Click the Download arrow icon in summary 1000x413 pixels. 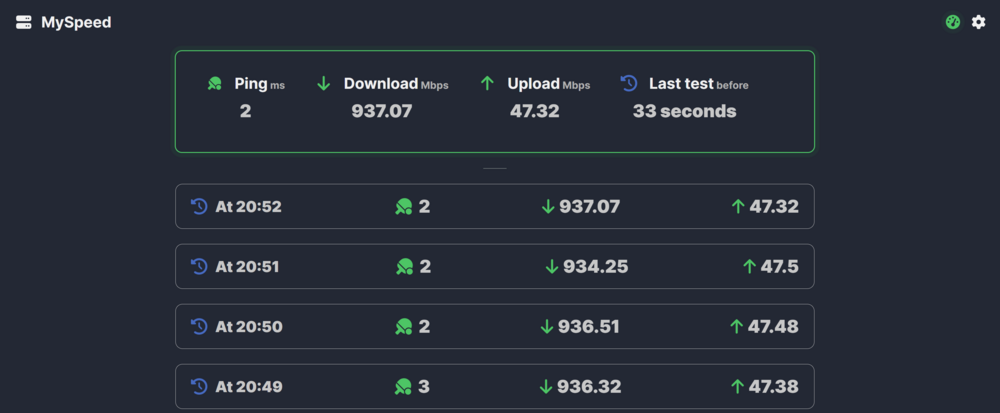pos(324,83)
